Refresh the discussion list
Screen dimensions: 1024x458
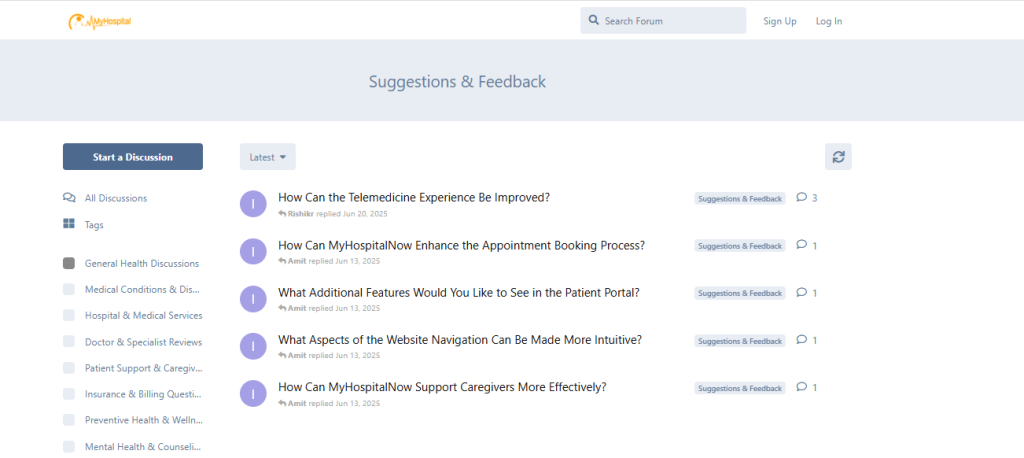tap(838, 157)
